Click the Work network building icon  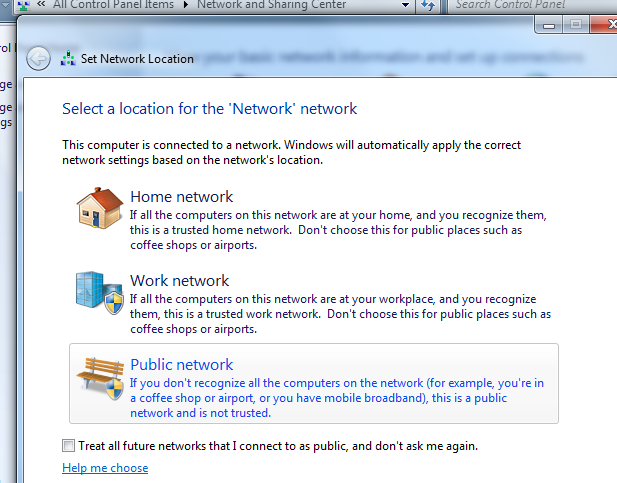tap(99, 291)
